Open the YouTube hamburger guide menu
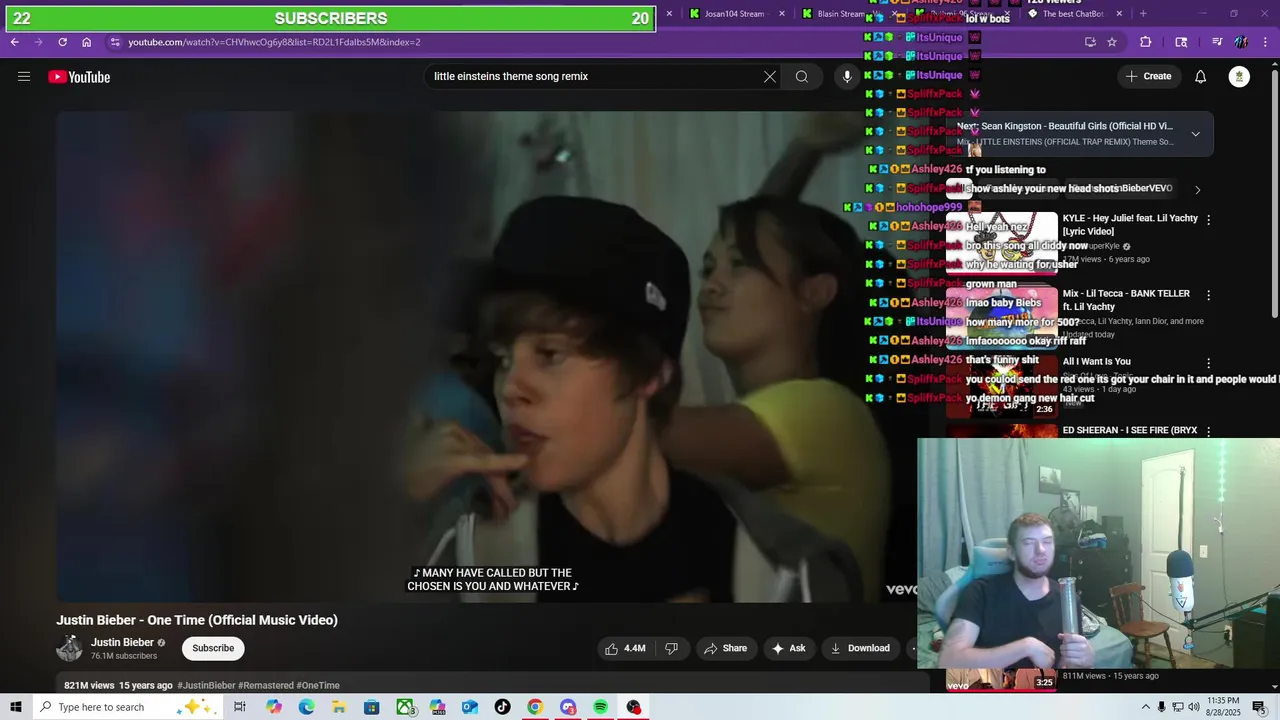 tap(24, 77)
